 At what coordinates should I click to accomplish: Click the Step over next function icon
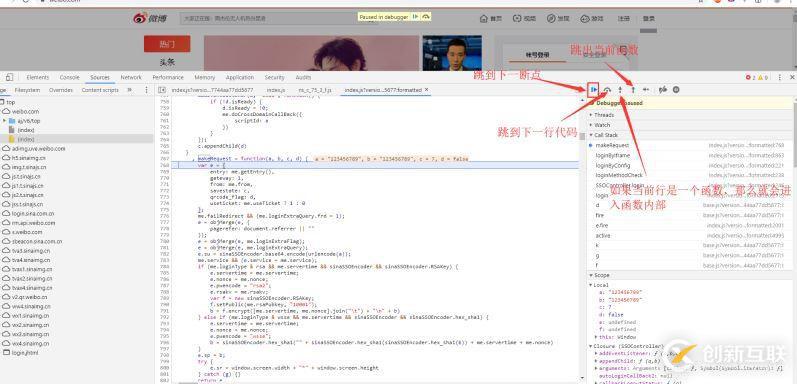point(607,90)
